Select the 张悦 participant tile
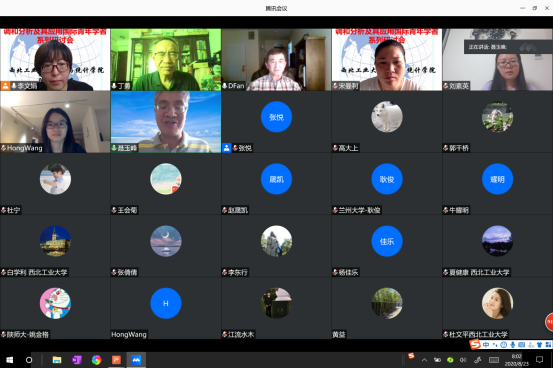This screenshot has width=553, height=369. point(276,122)
